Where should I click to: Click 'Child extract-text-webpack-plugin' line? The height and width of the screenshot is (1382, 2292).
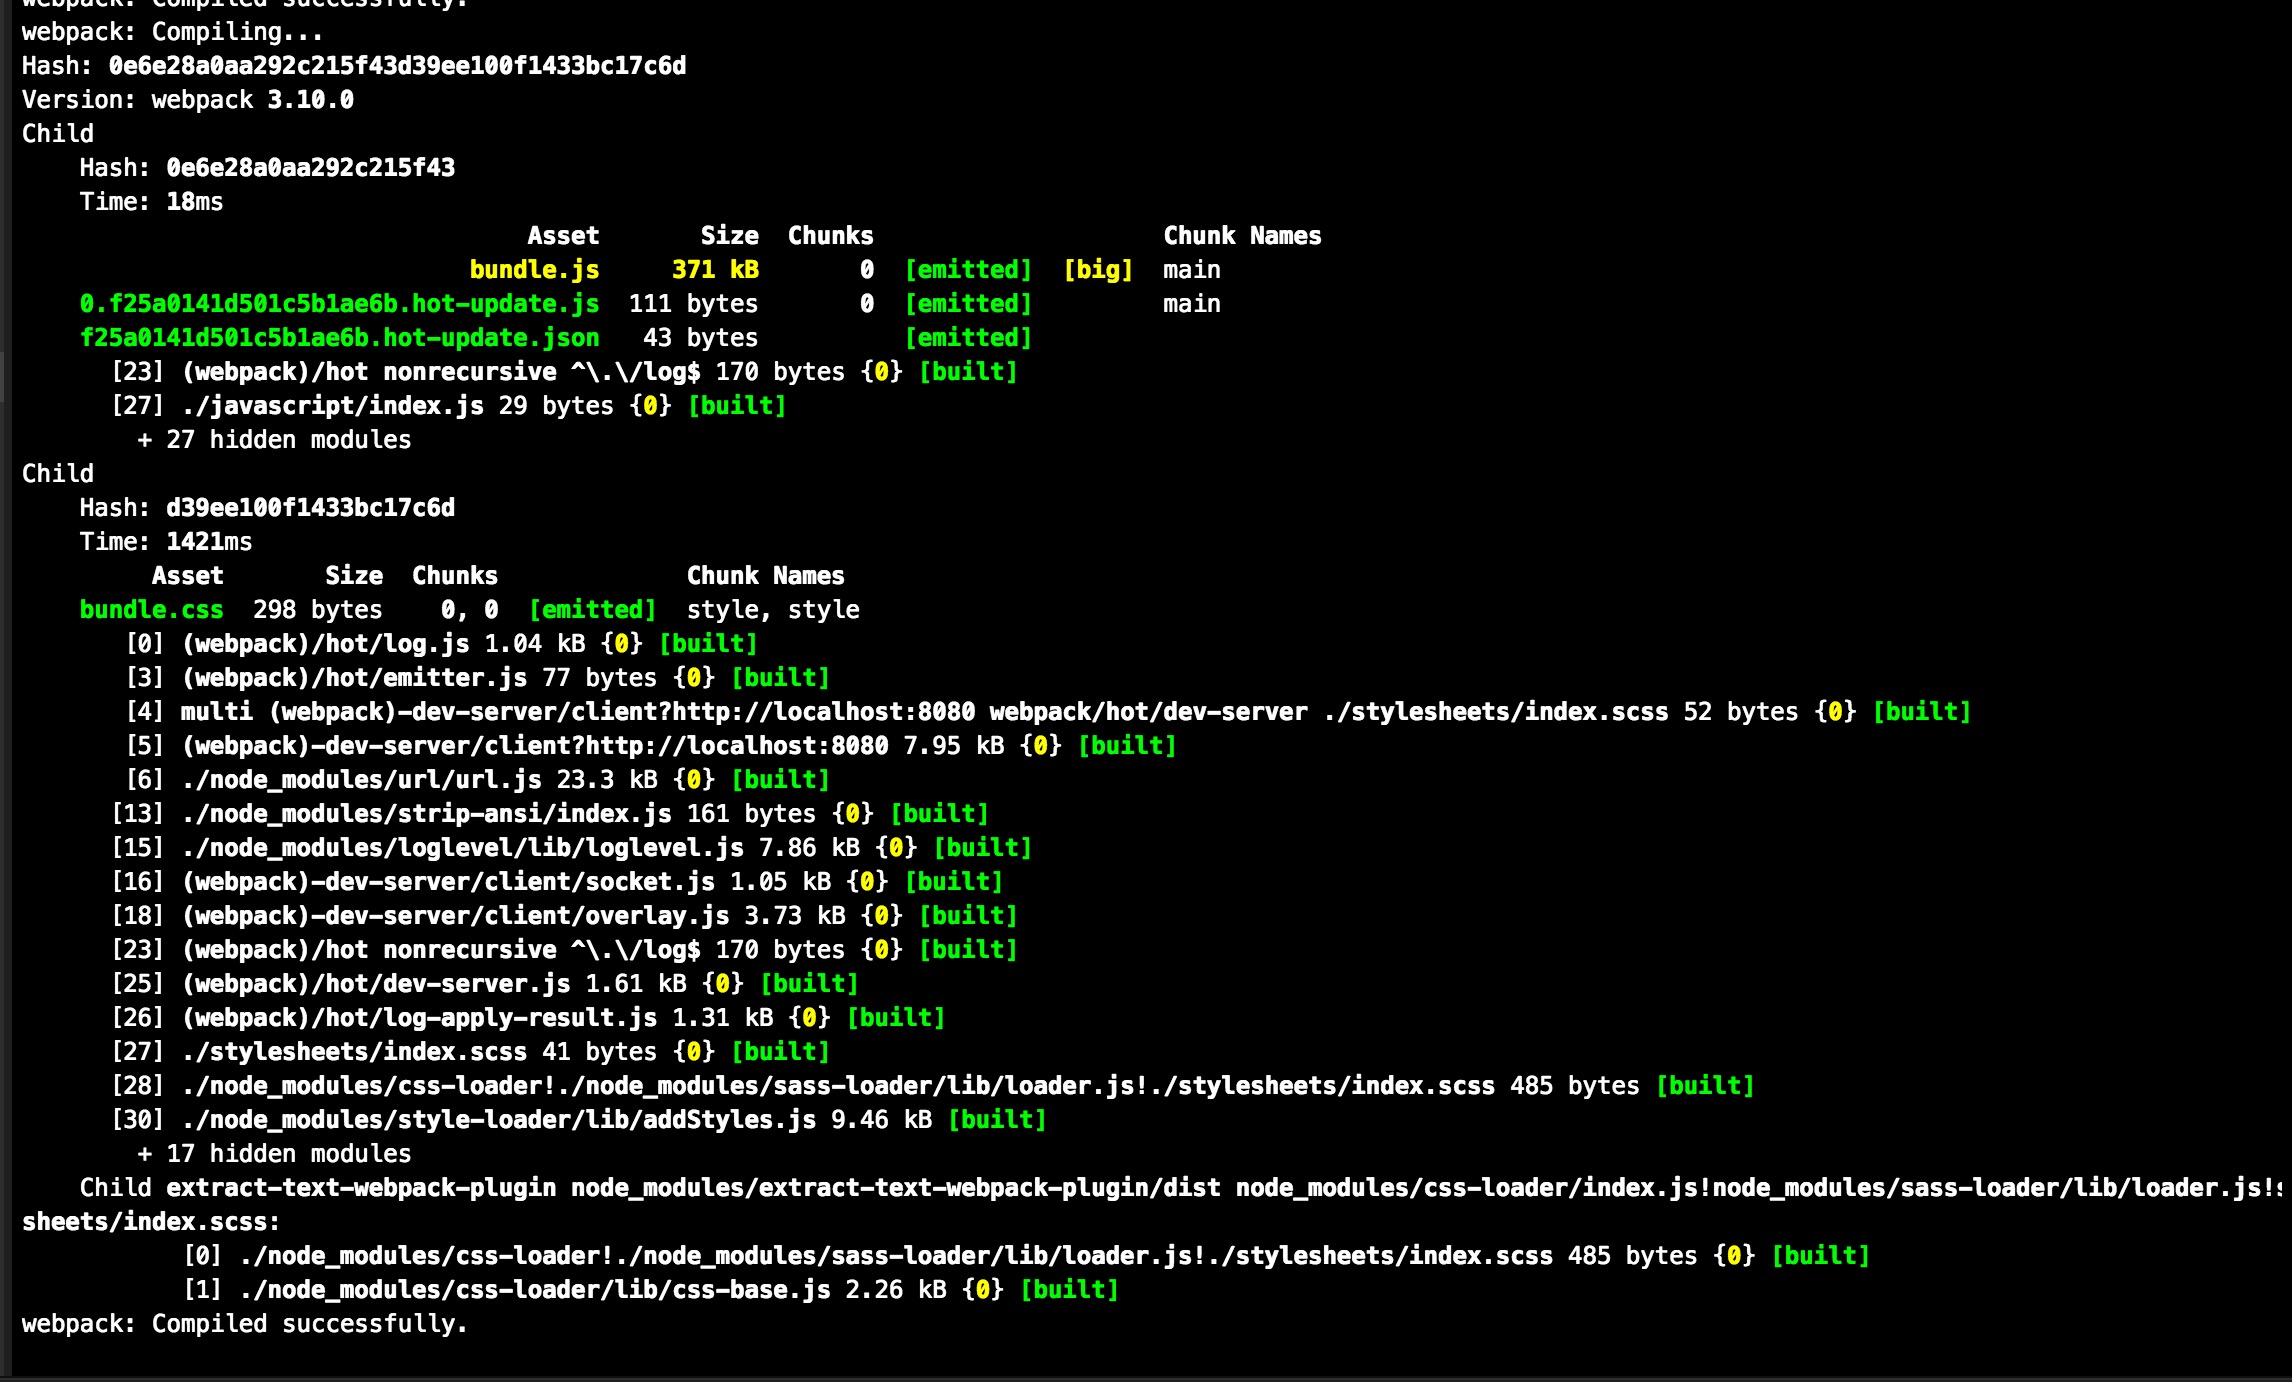click(1182, 1188)
